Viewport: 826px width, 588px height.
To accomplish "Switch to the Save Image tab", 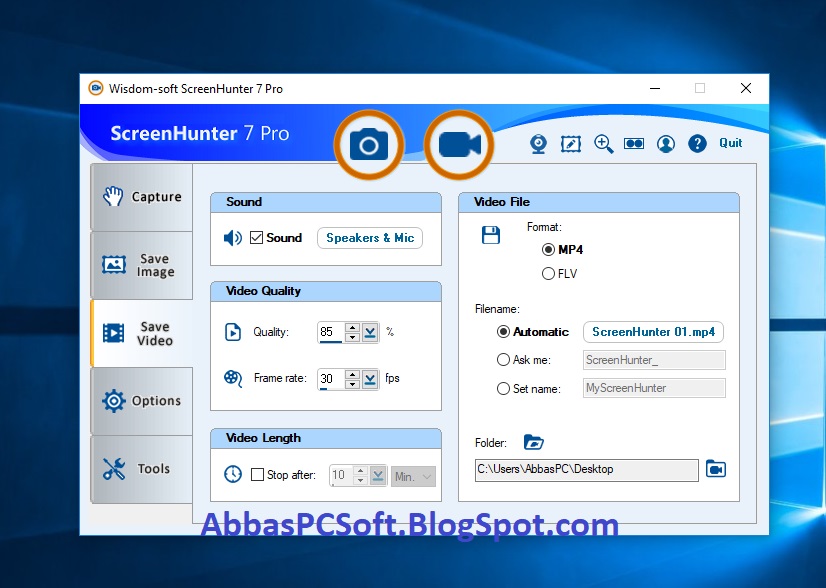I will coord(142,265).
